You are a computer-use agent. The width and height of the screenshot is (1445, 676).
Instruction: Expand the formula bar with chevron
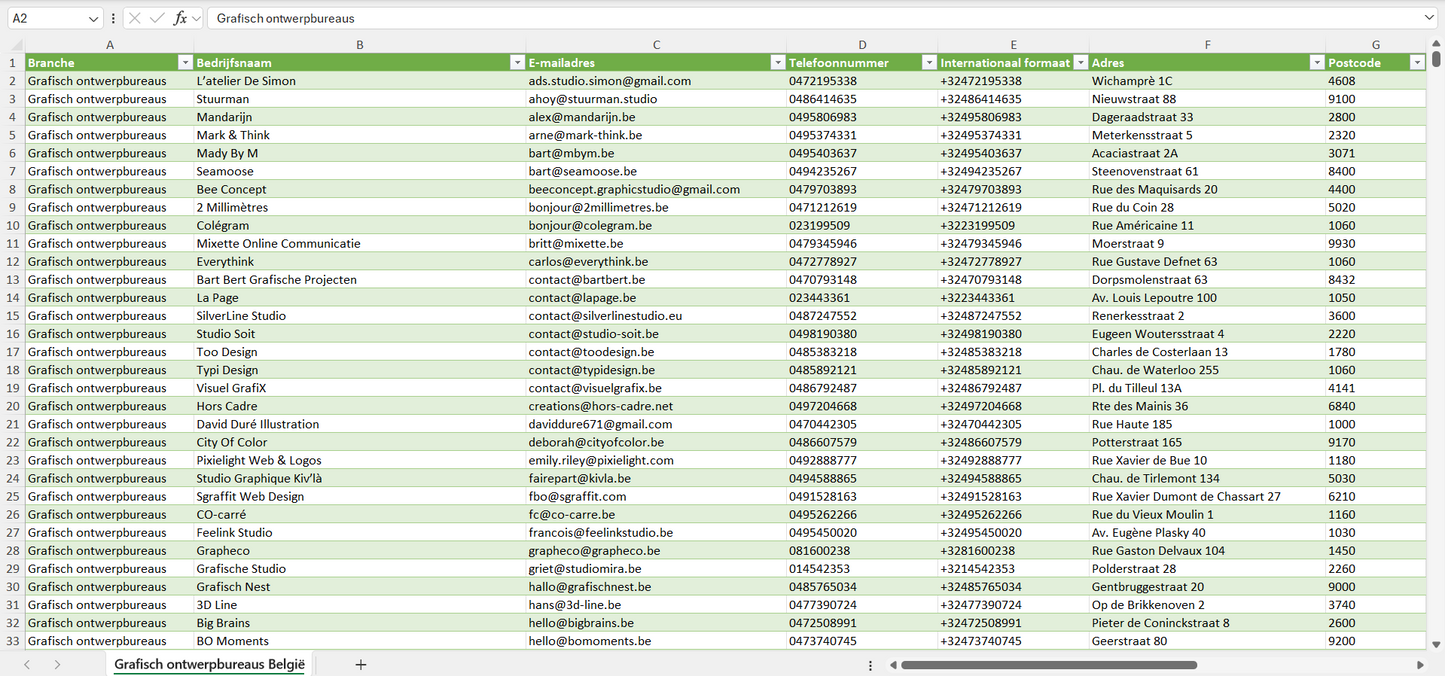click(1429, 18)
